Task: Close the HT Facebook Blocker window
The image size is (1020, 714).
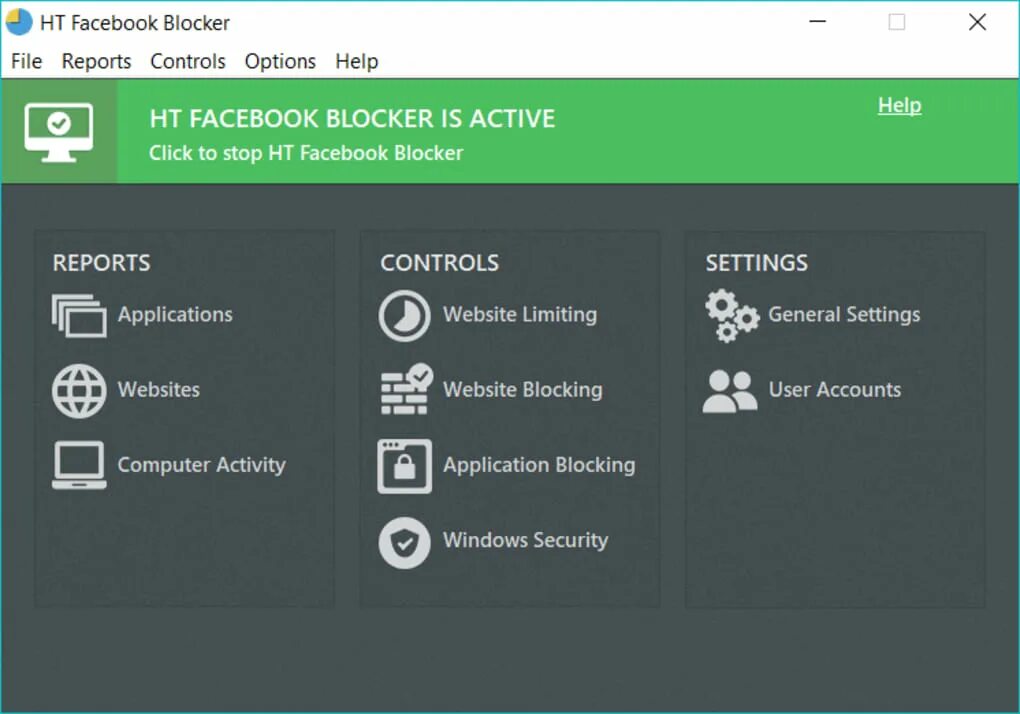Action: pyautogui.click(x=977, y=21)
